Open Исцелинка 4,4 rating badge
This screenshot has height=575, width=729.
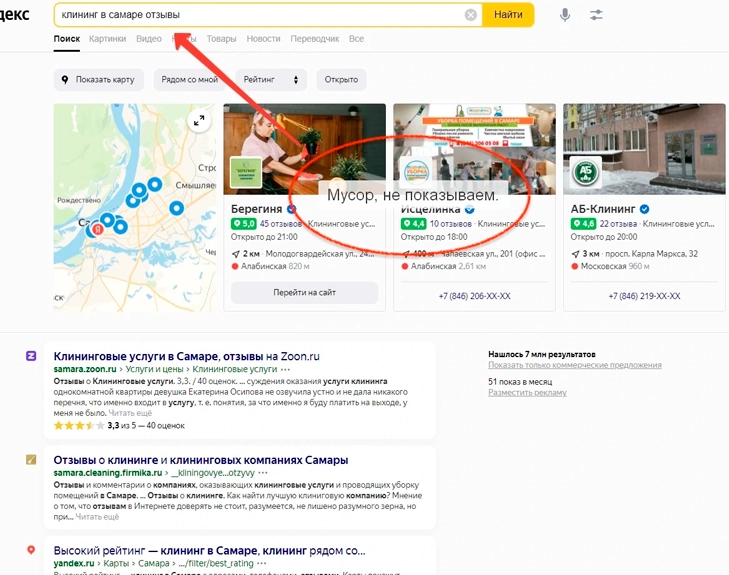click(x=413, y=224)
